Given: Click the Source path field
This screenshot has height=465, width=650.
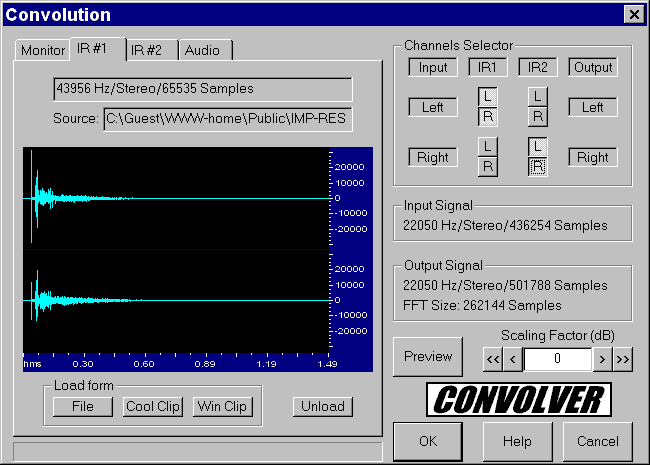Looking at the screenshot, I should click(x=228, y=119).
